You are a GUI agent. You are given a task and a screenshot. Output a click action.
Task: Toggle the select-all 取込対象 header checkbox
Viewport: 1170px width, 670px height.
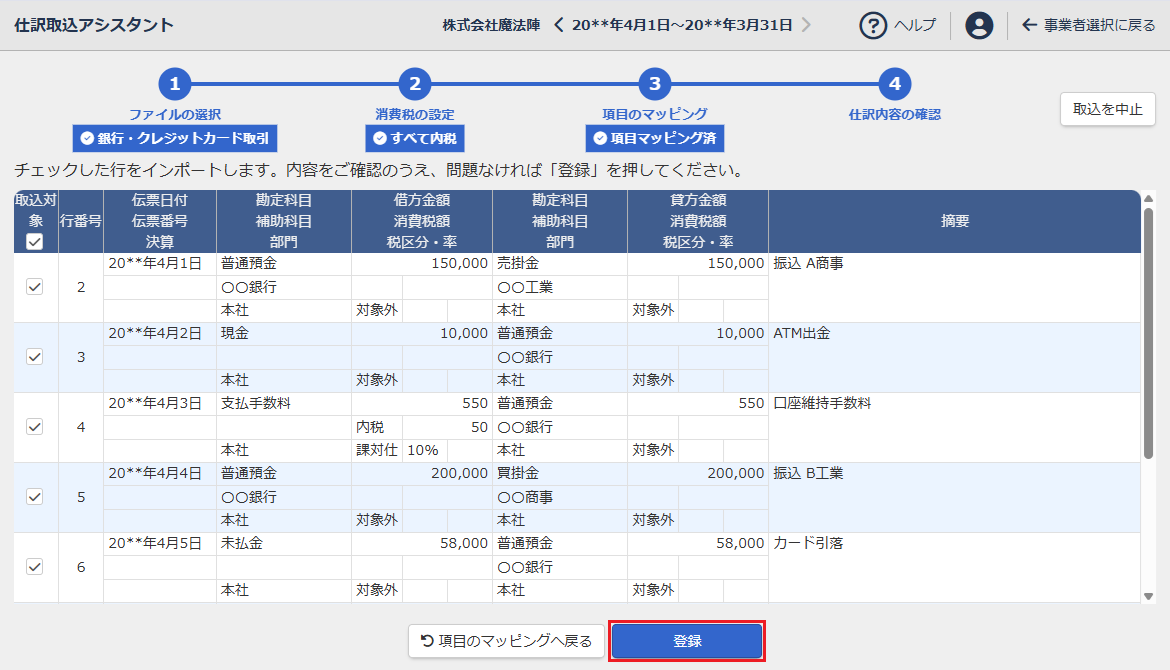coord(35,242)
